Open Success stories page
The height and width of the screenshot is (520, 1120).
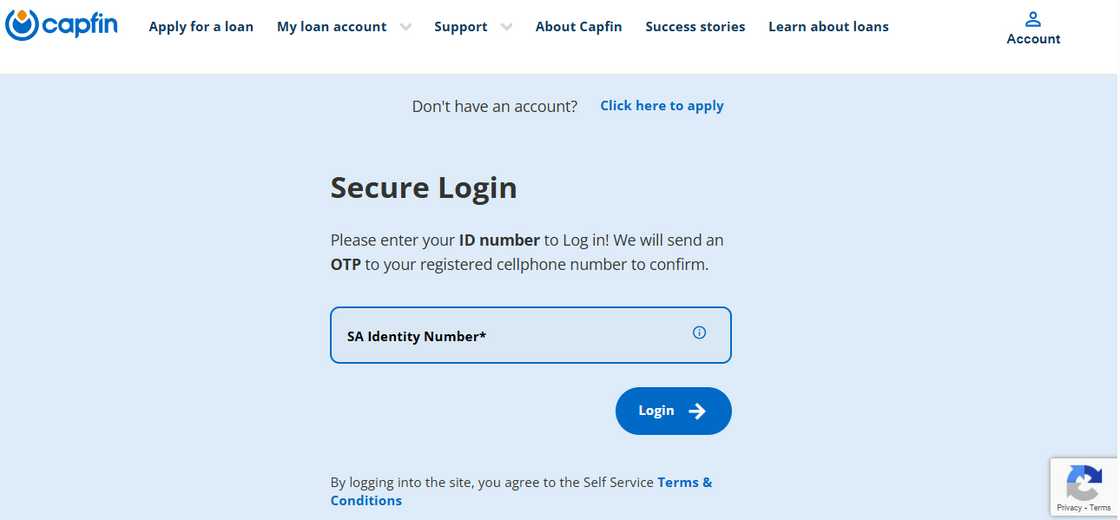click(x=695, y=27)
